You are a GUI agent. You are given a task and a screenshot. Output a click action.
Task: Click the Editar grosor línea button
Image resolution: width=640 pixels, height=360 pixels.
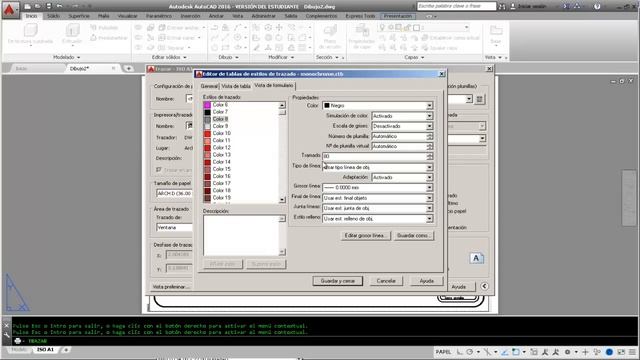click(x=365, y=236)
